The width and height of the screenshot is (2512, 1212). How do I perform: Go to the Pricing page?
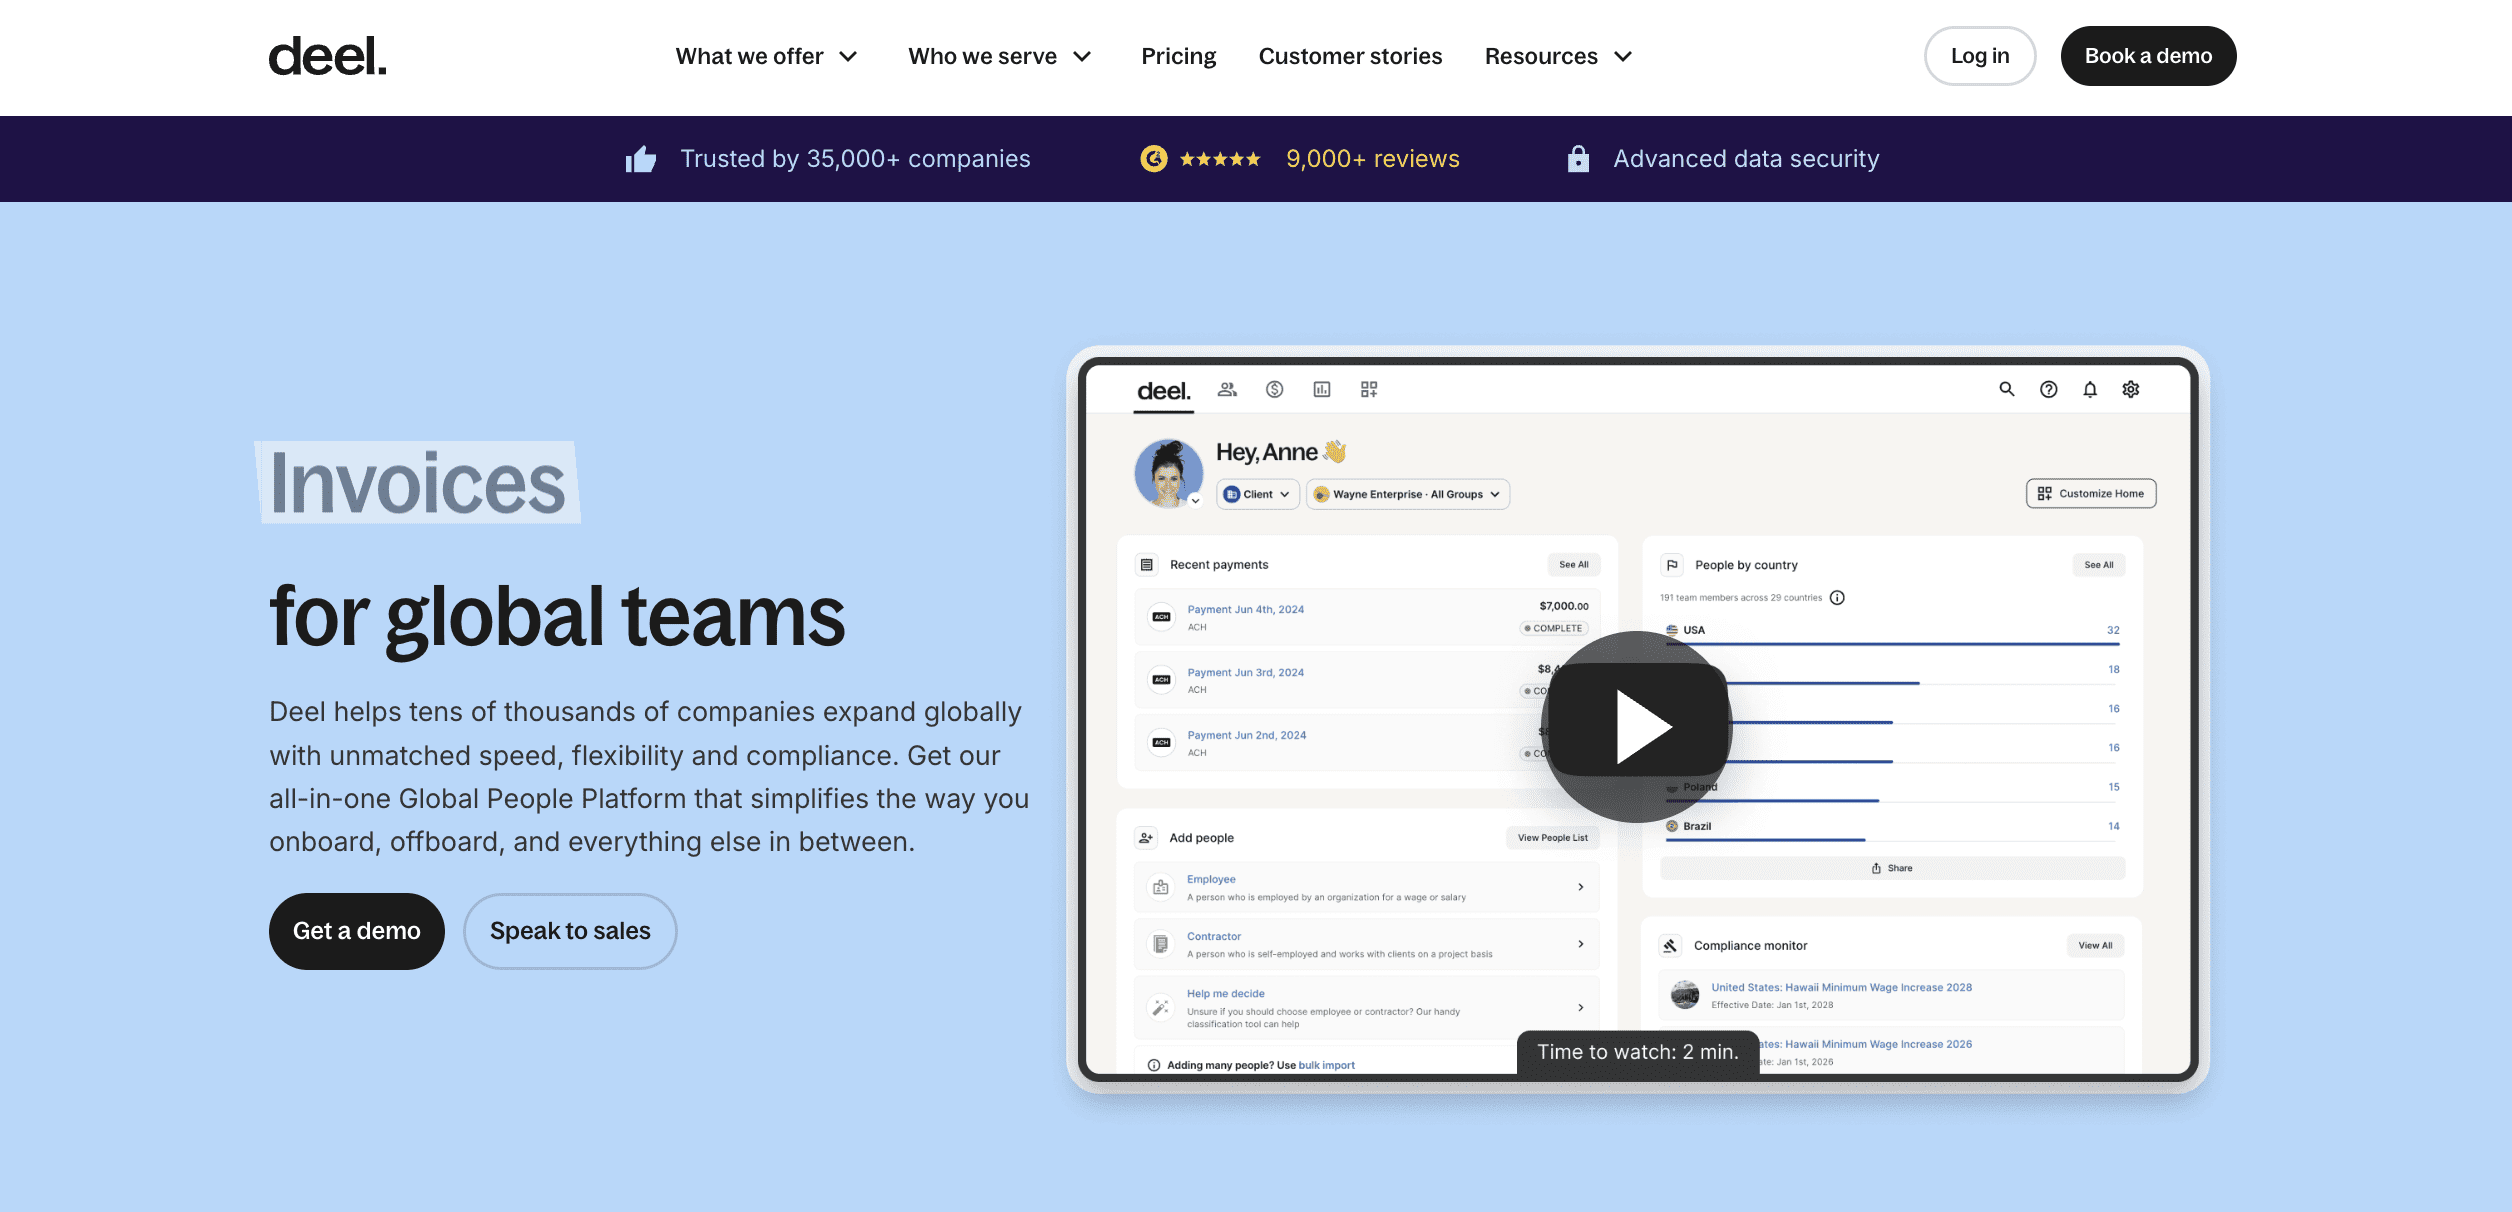[1178, 56]
